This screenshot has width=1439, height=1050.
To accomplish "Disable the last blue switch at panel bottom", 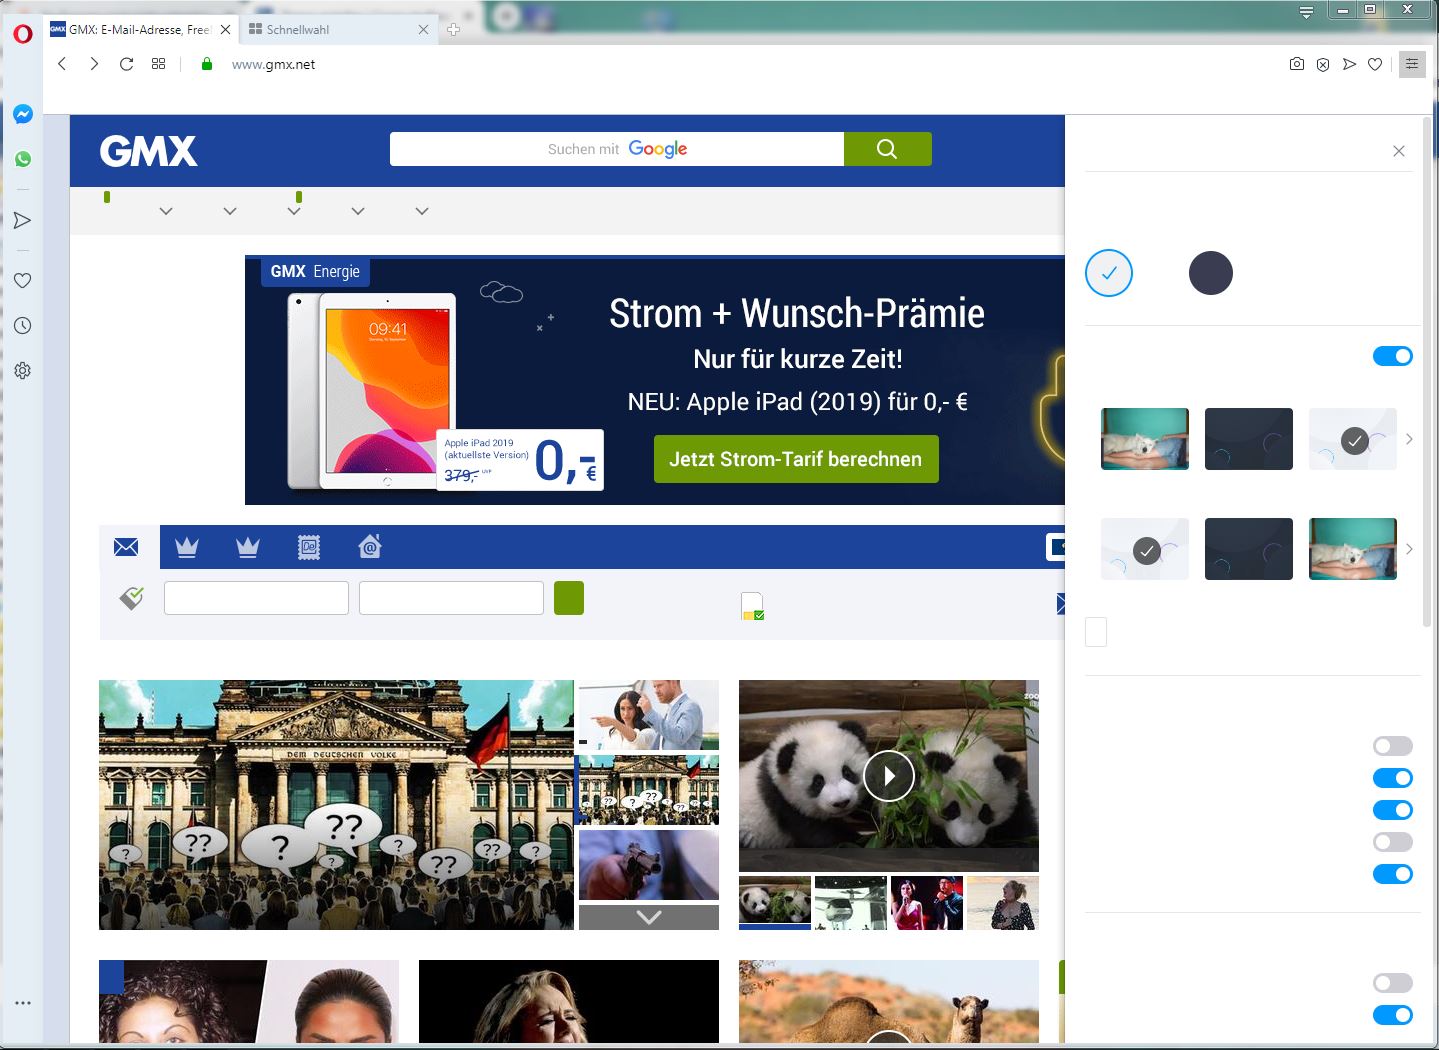I will (1393, 1015).
